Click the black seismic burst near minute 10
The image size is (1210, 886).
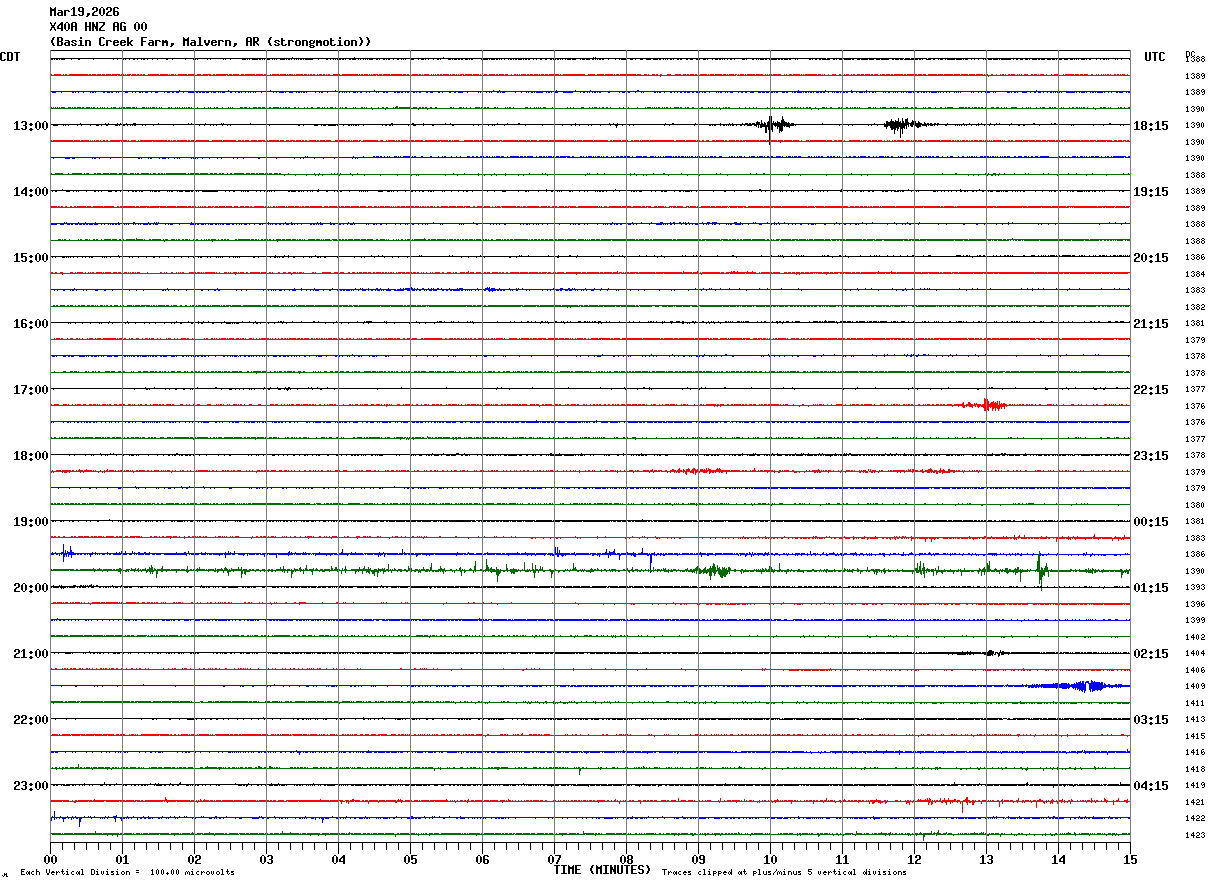pos(773,125)
